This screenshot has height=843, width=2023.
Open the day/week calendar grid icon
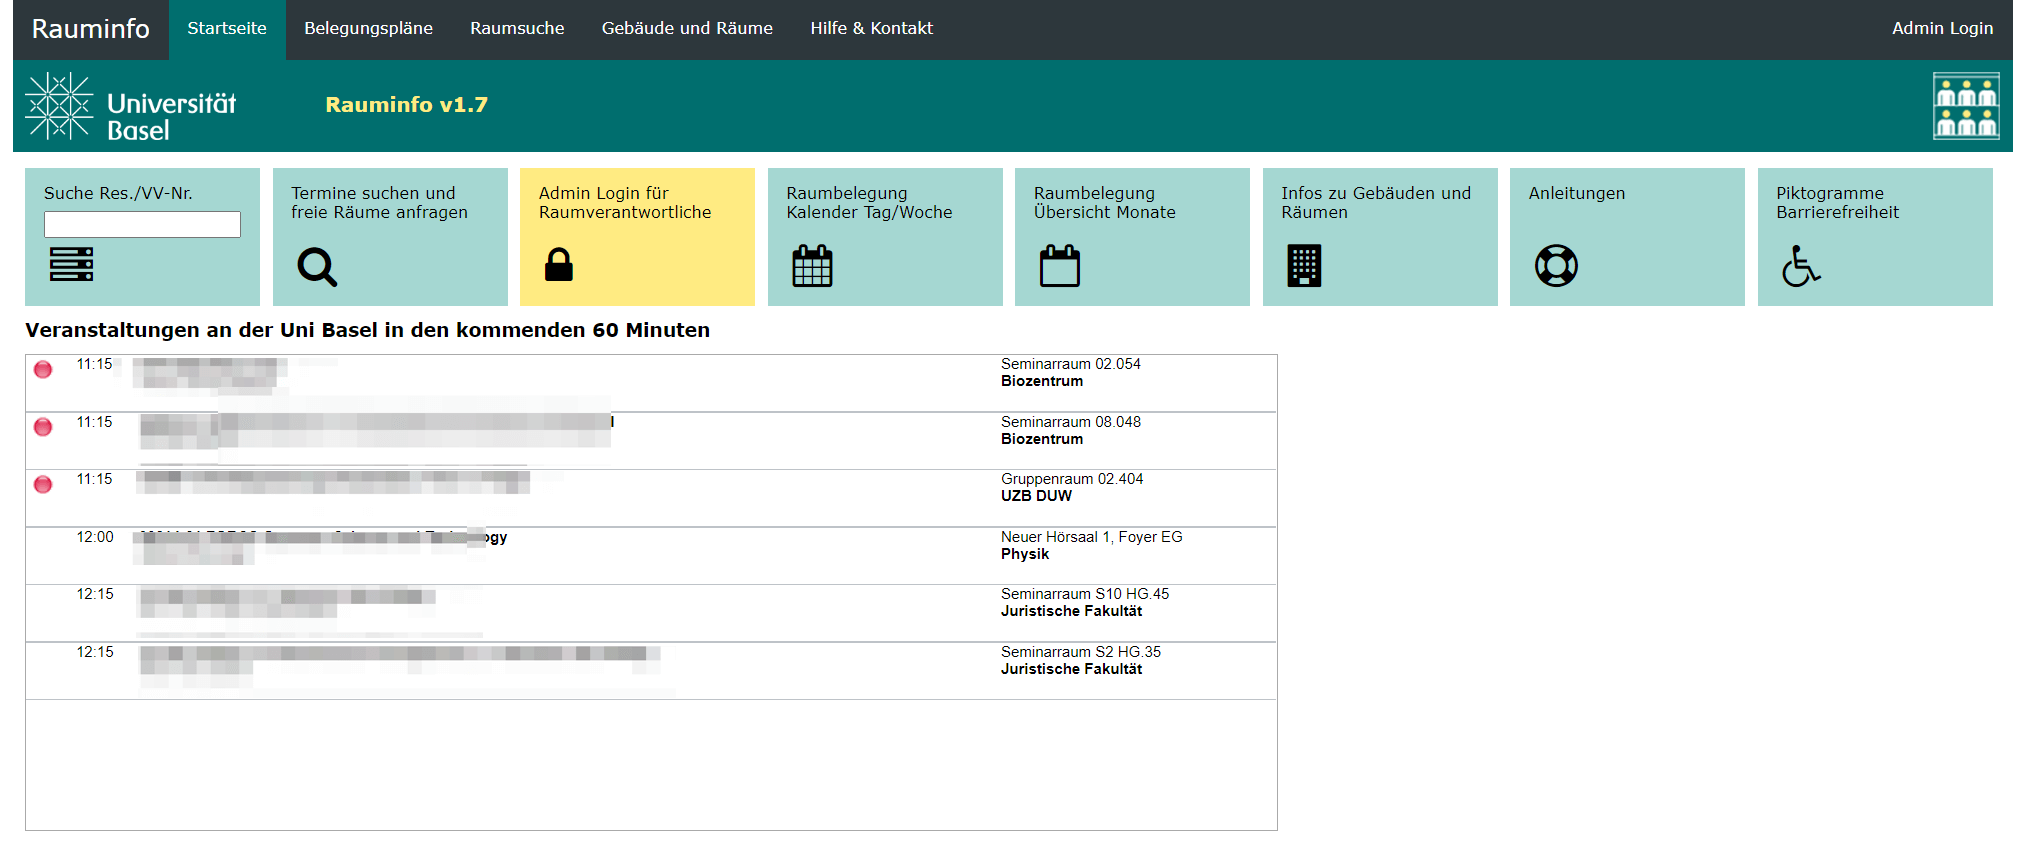pos(812,266)
